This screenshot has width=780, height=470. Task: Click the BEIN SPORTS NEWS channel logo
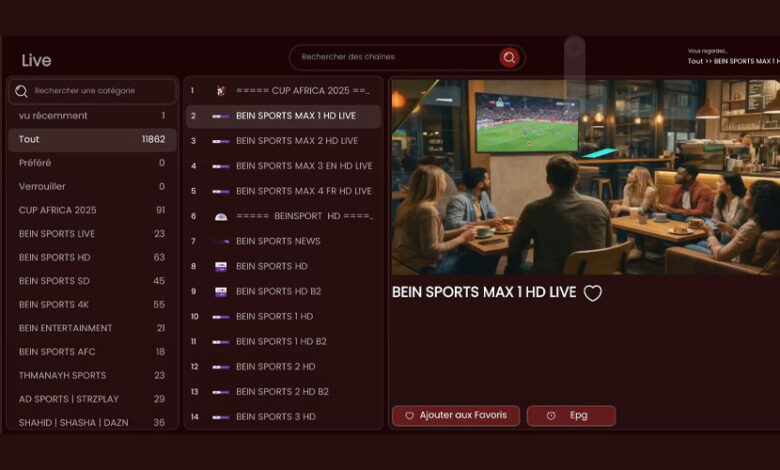point(221,241)
